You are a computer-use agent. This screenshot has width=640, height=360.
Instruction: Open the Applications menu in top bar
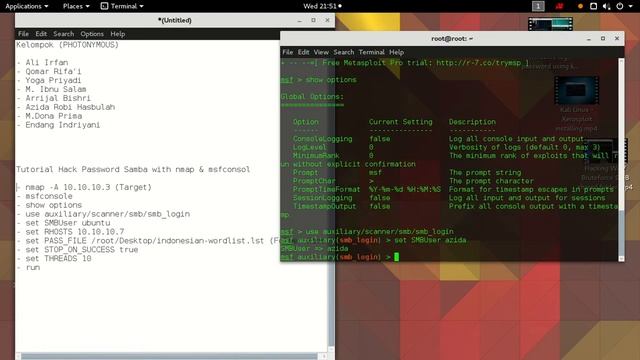[x=27, y=6]
